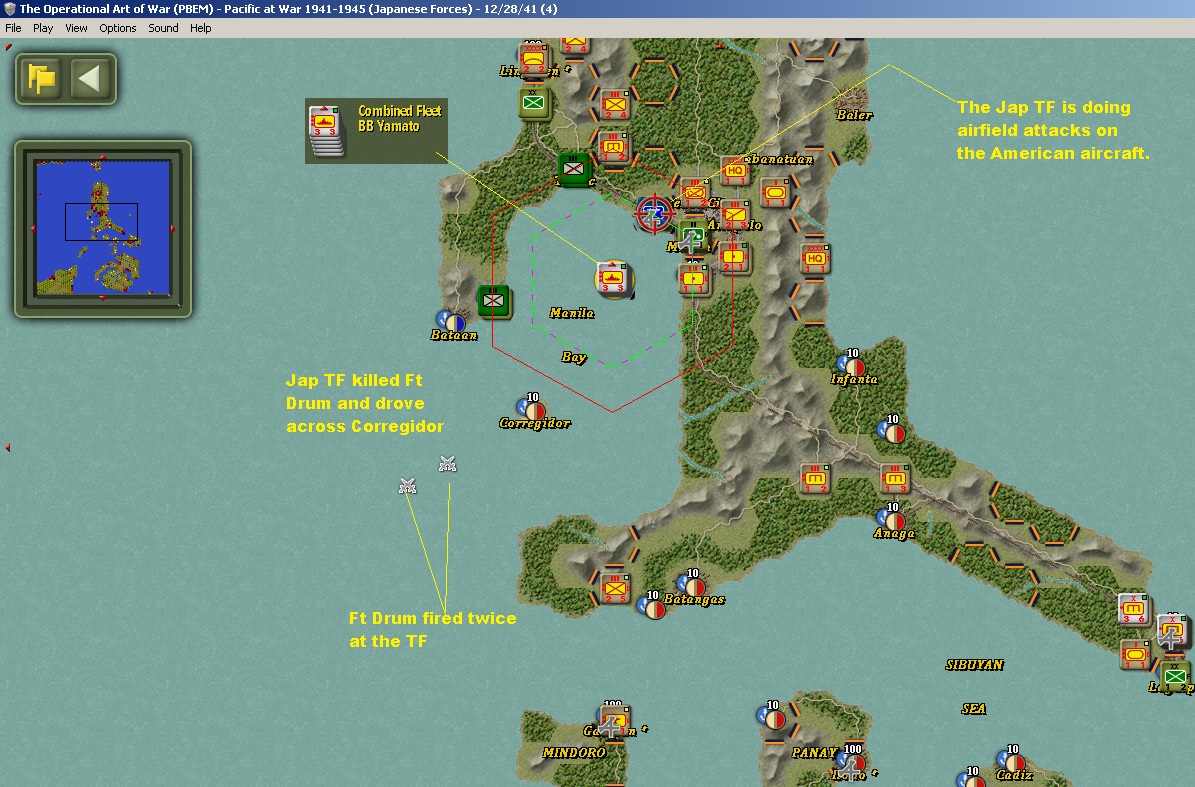Screen dimensions: 1195x787
Task: Open the File menu
Action: point(13,28)
